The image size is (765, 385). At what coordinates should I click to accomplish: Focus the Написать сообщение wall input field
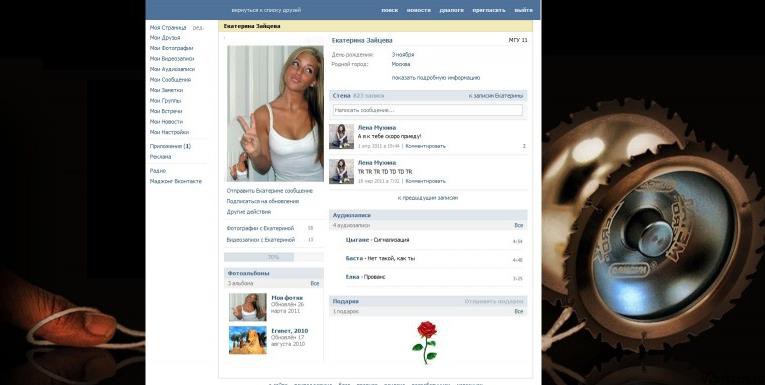[428, 110]
